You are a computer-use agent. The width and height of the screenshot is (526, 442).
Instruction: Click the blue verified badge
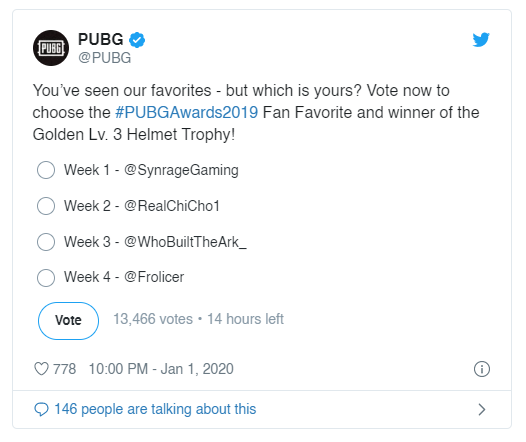point(137,40)
